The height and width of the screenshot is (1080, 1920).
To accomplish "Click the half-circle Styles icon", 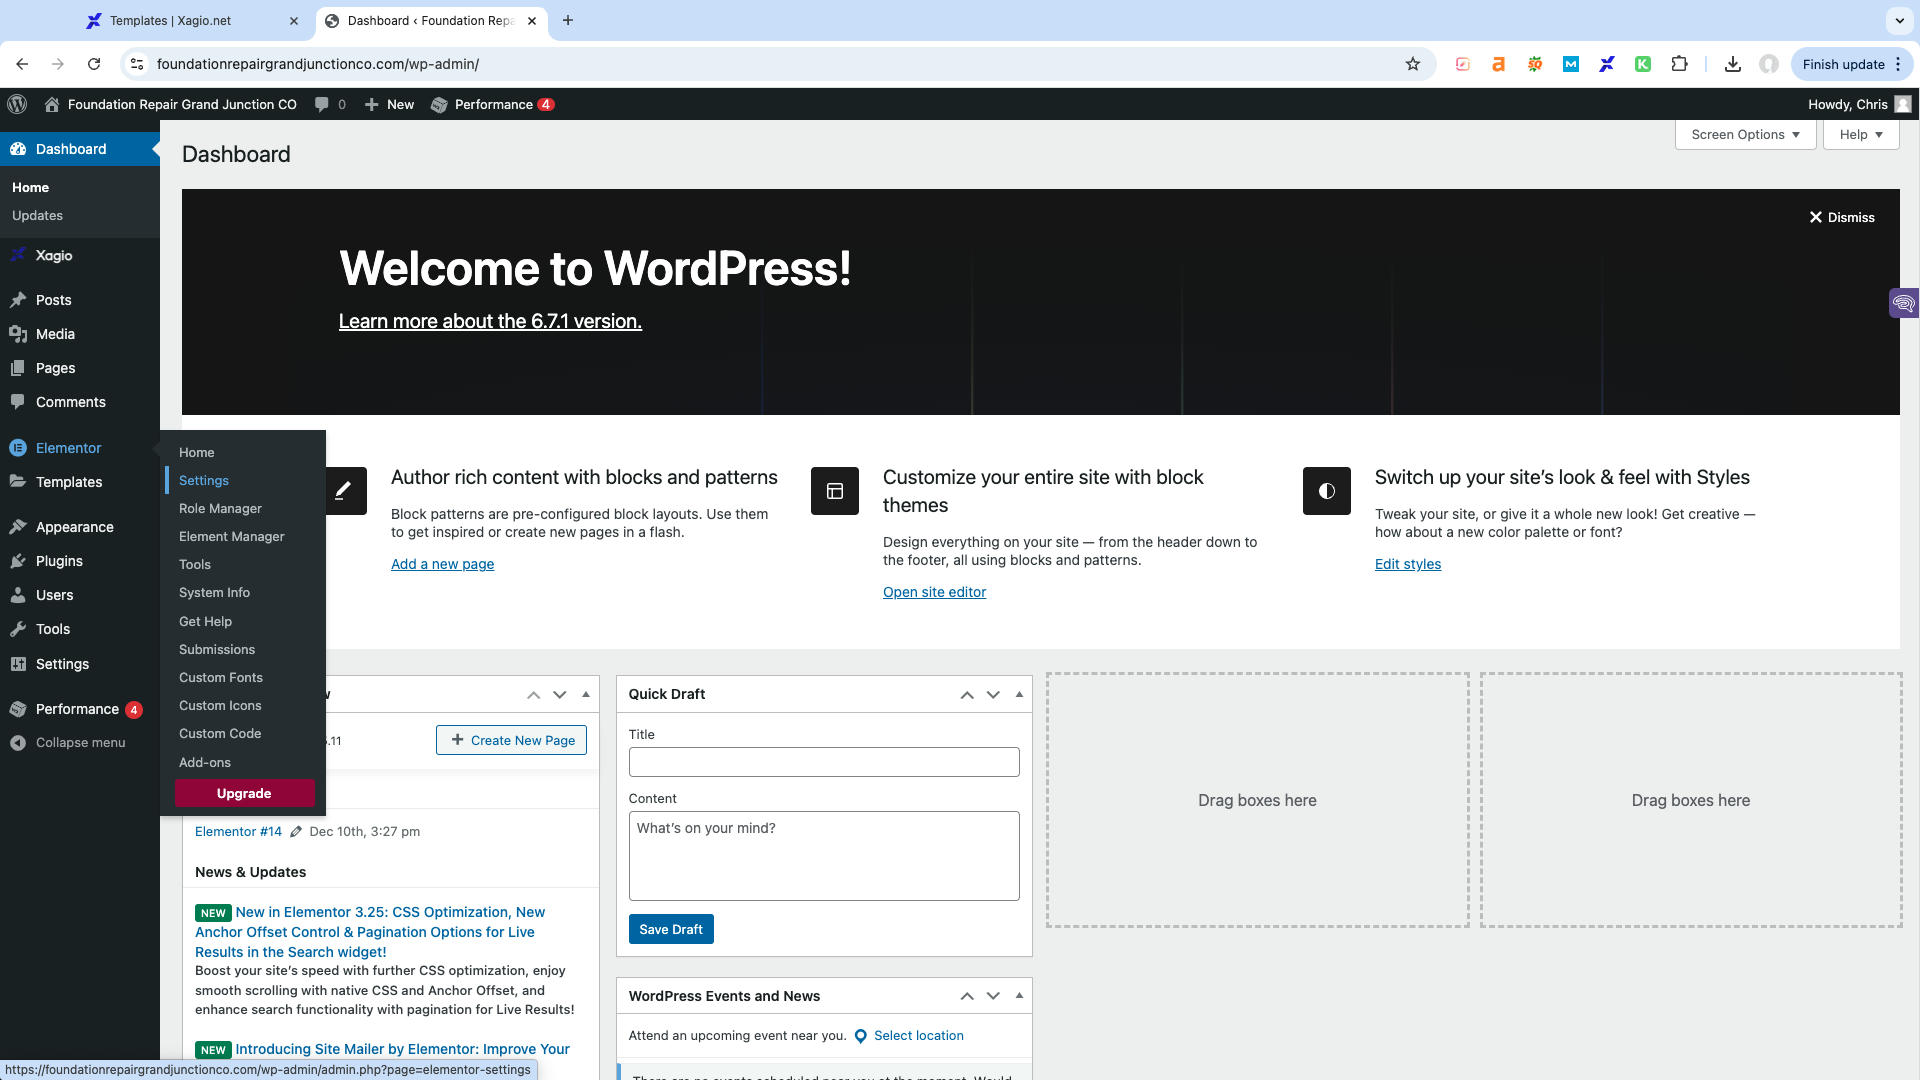I will click(x=1327, y=491).
